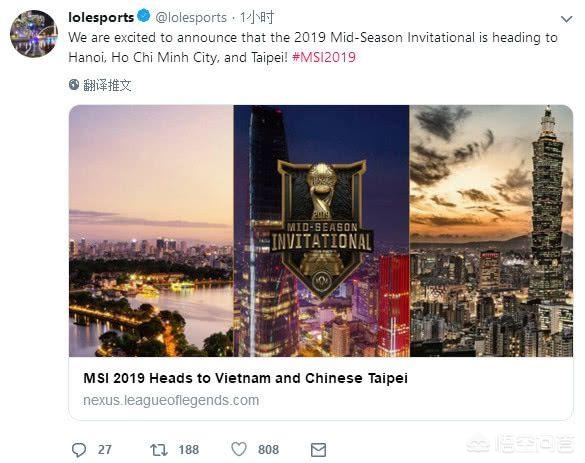
Task: Open the lolesports profile avatar
Action: tap(34, 34)
